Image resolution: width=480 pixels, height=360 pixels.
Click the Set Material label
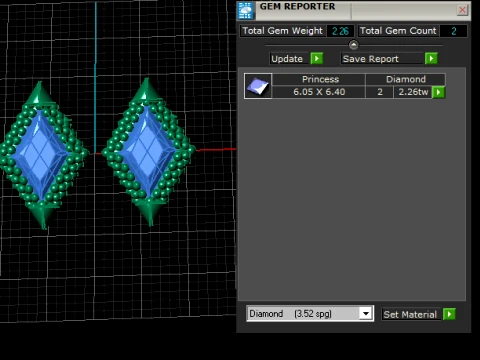[x=410, y=314]
